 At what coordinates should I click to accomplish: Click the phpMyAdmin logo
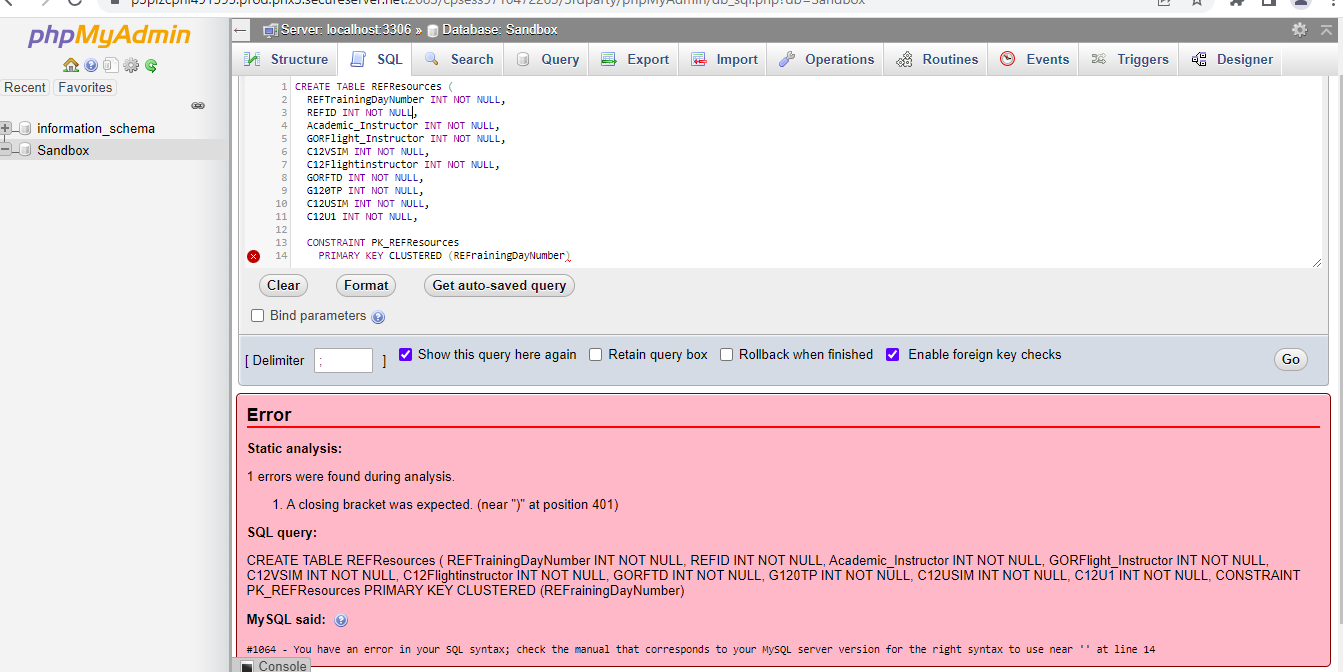tap(109, 36)
